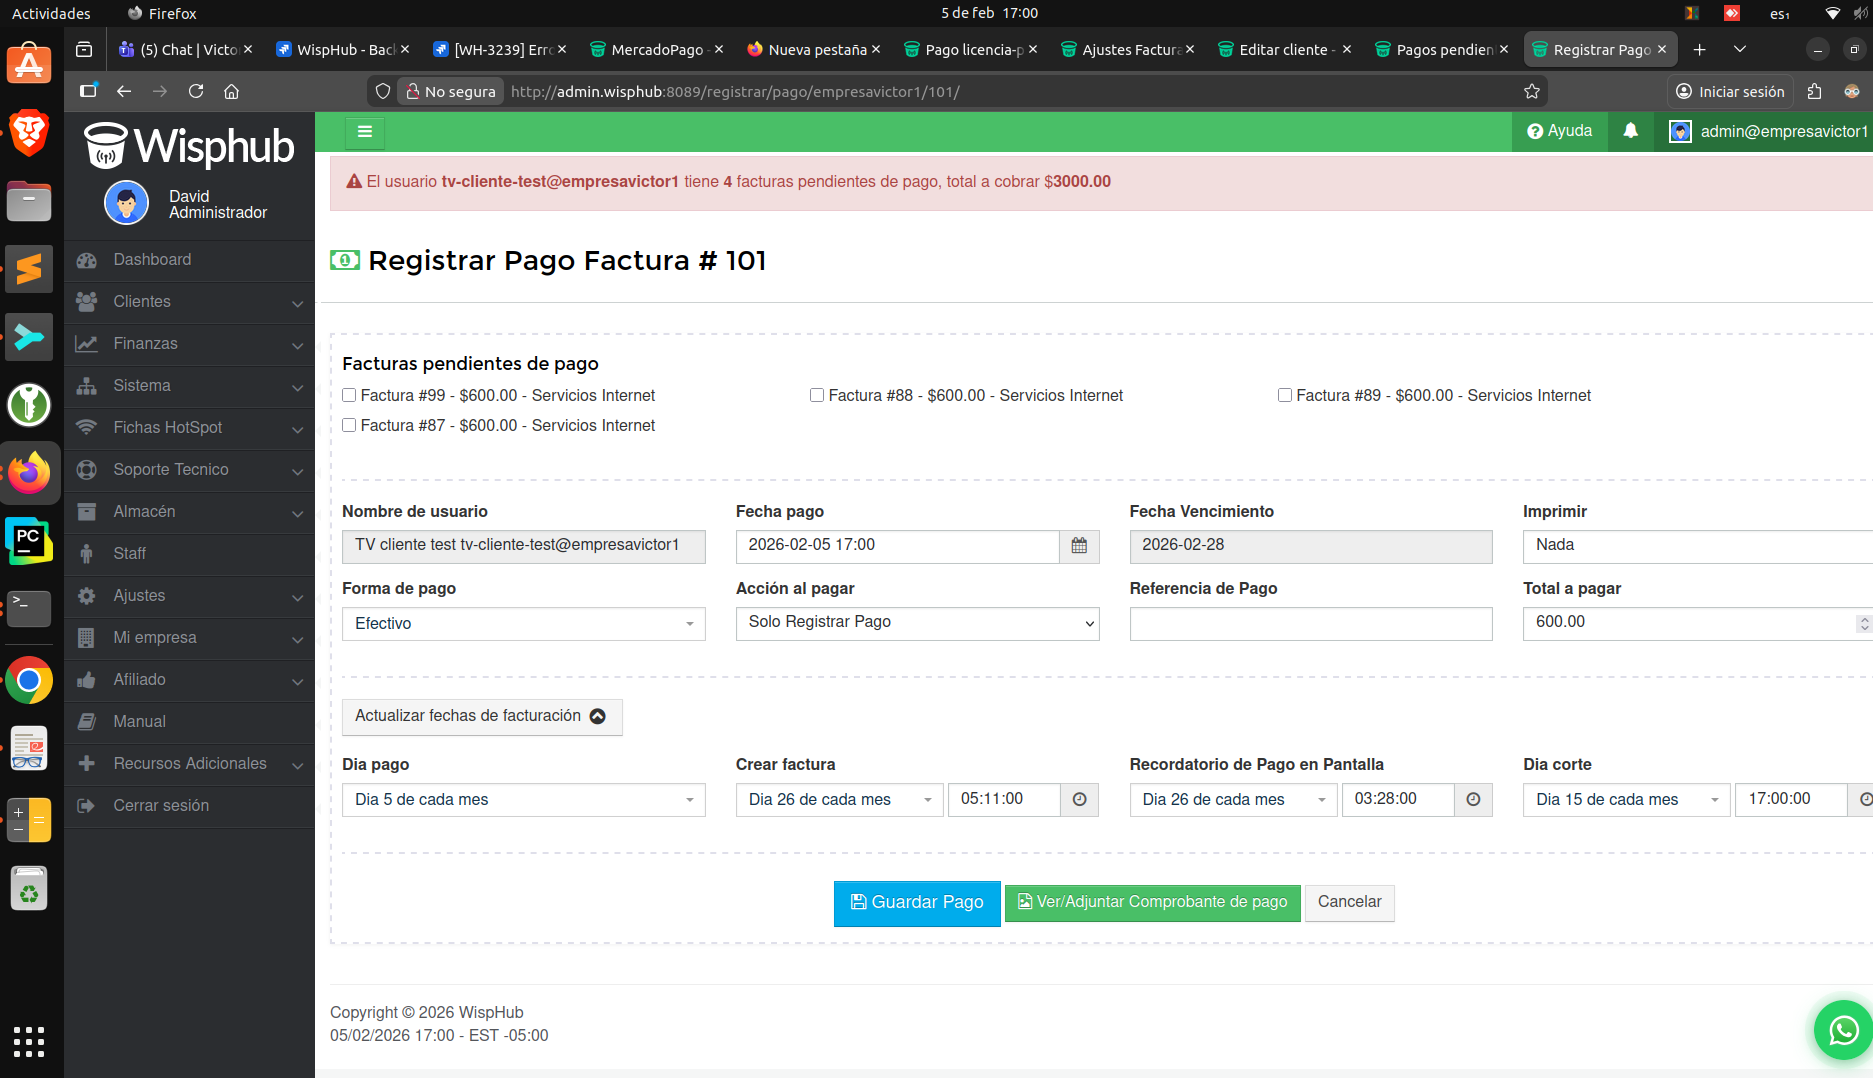Click the Fecha pago calendar icon
Image resolution: width=1873 pixels, height=1078 pixels.
[x=1079, y=546]
